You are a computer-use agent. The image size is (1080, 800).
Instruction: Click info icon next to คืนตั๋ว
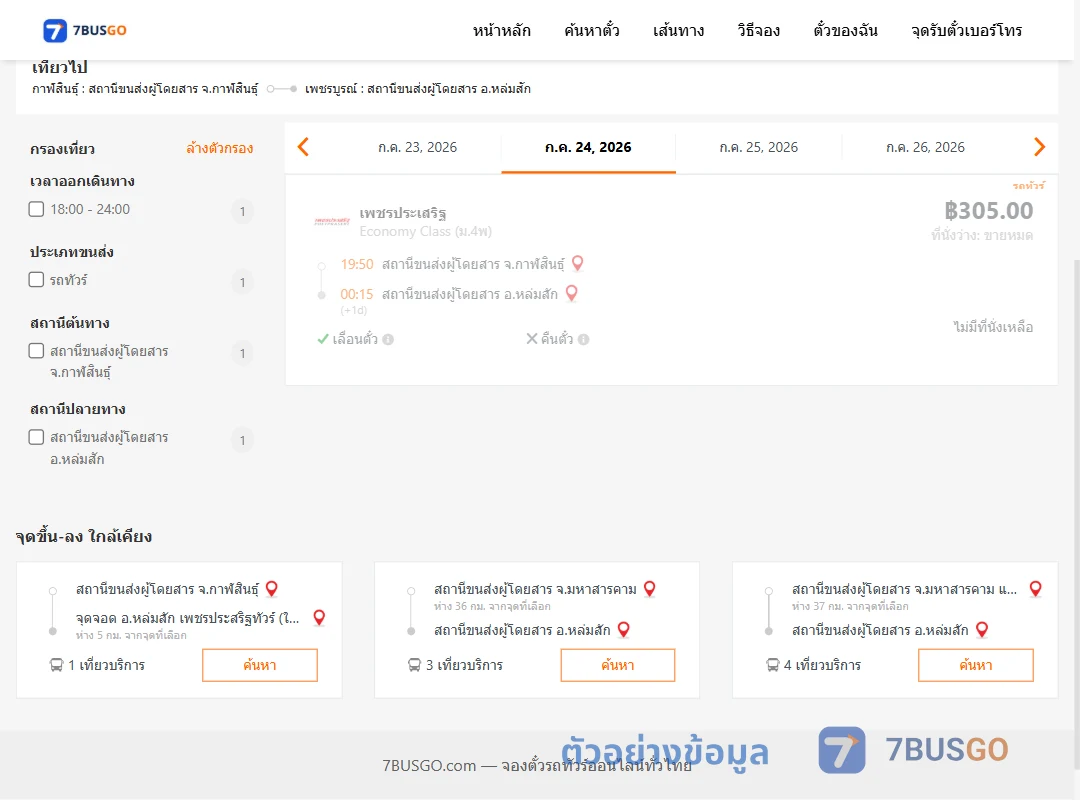coord(583,339)
